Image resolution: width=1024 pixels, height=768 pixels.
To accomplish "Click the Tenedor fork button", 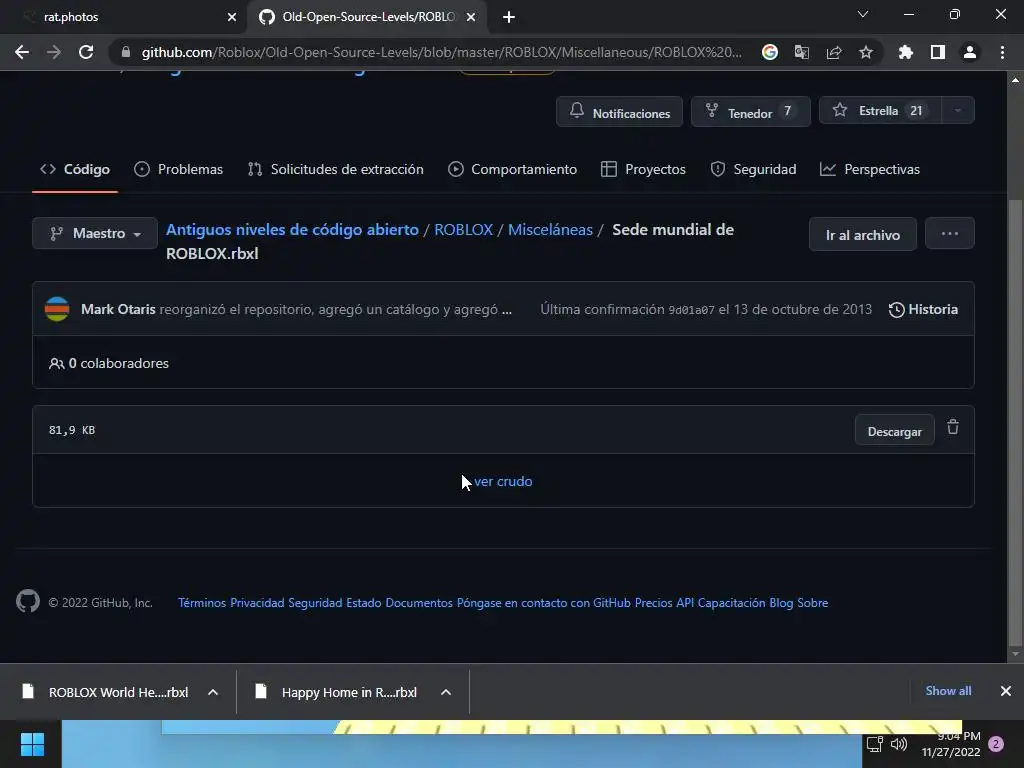I will (x=750, y=112).
